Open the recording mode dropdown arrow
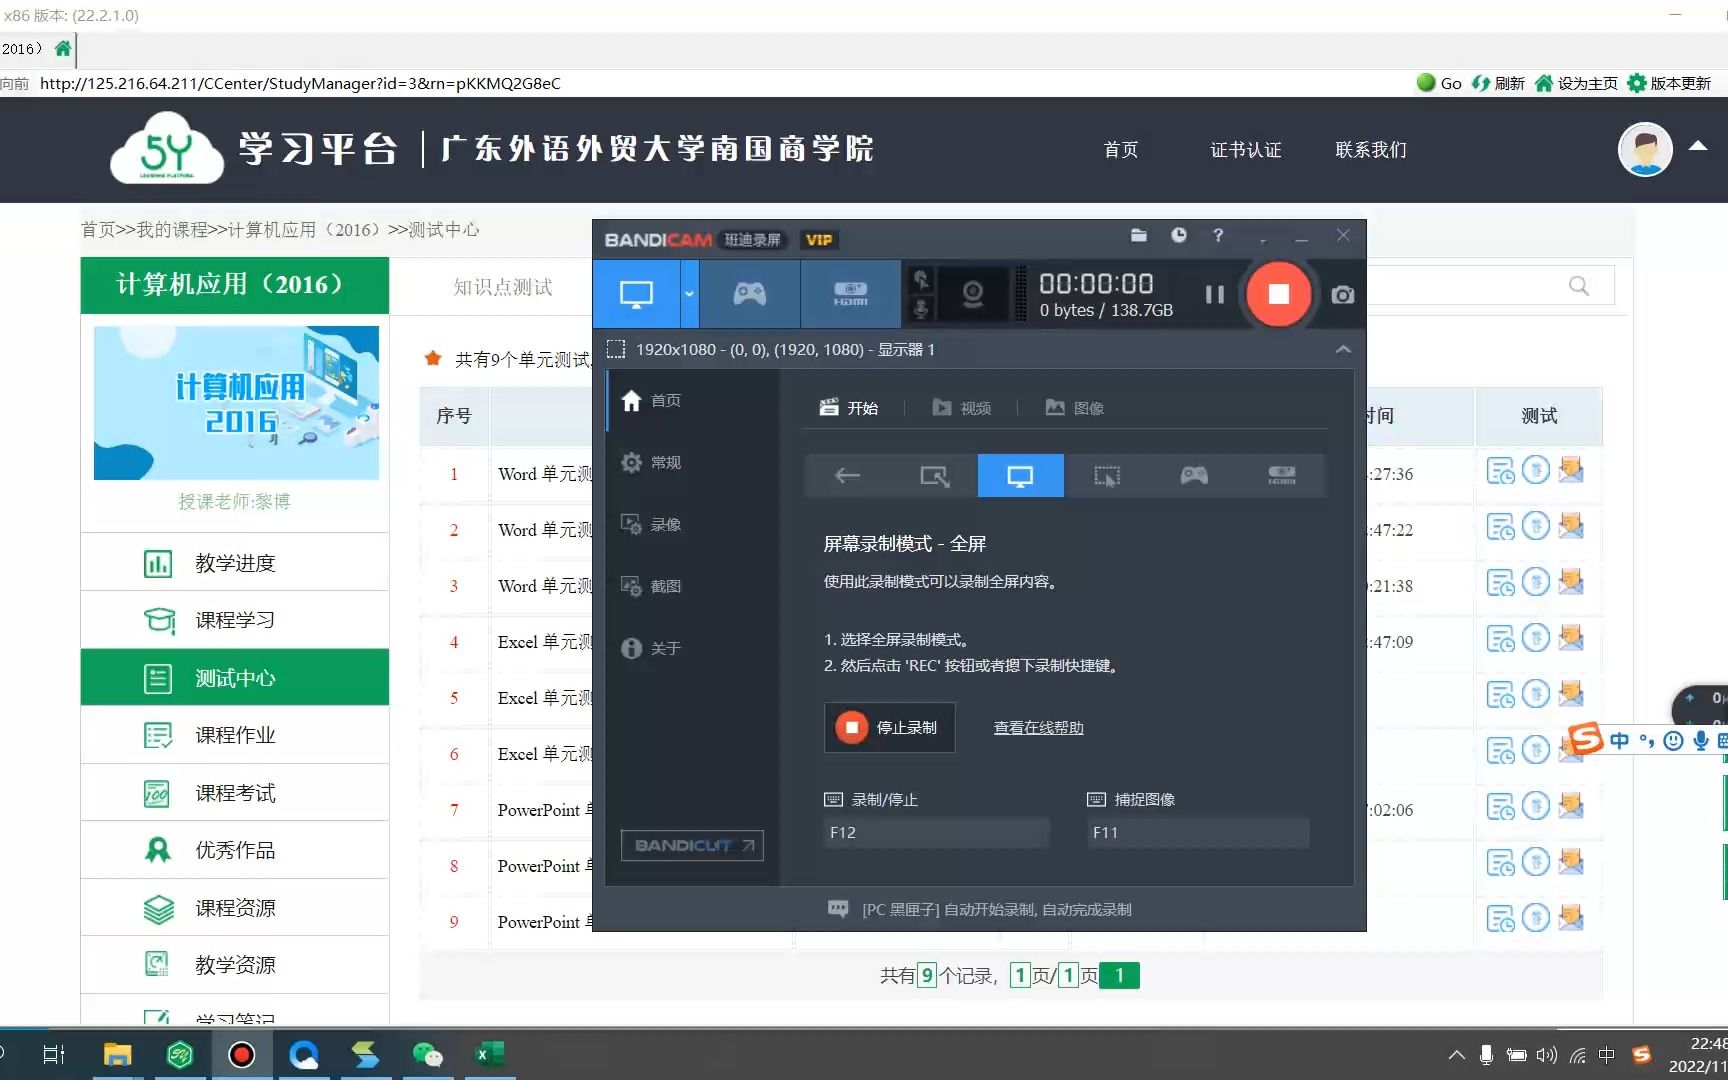The width and height of the screenshot is (1728, 1080). 689,294
